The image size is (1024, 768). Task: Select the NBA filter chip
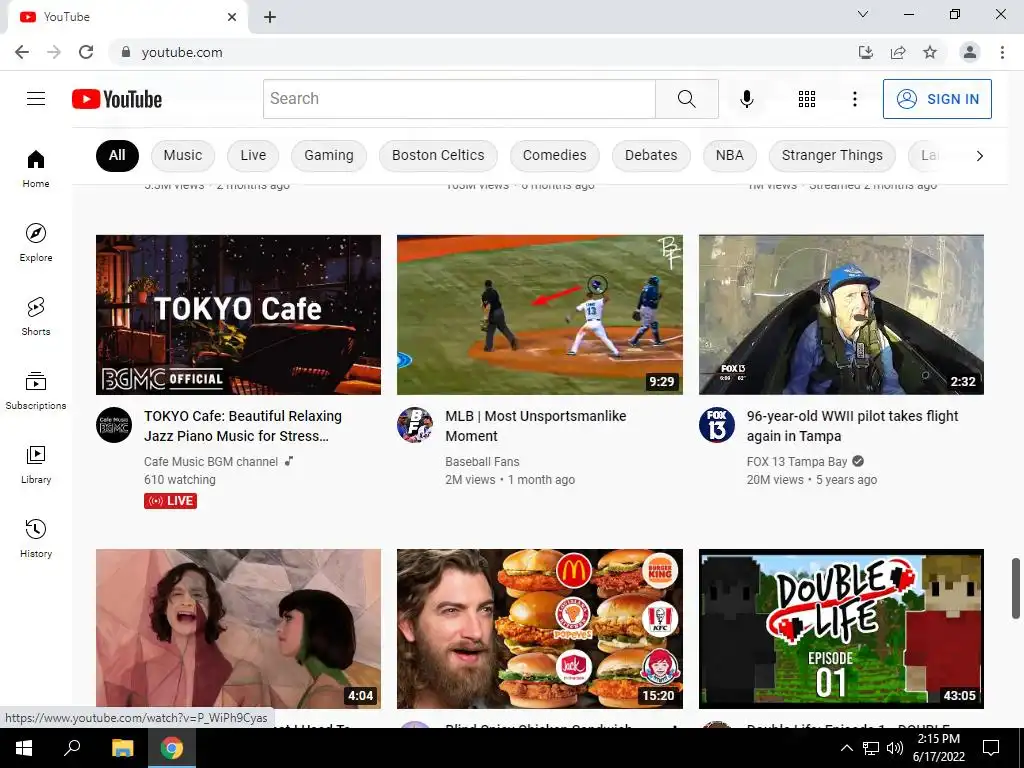click(729, 155)
